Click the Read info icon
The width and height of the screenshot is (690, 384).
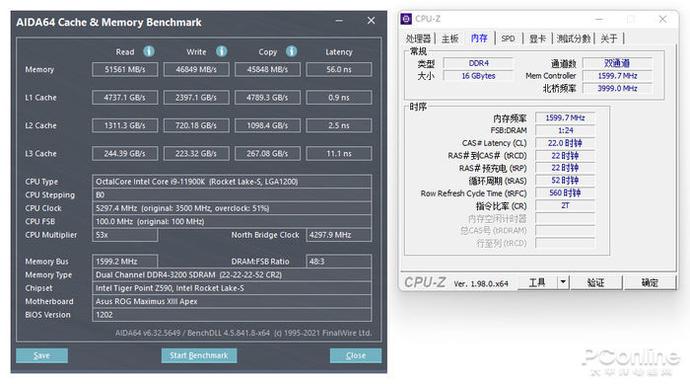pos(149,51)
